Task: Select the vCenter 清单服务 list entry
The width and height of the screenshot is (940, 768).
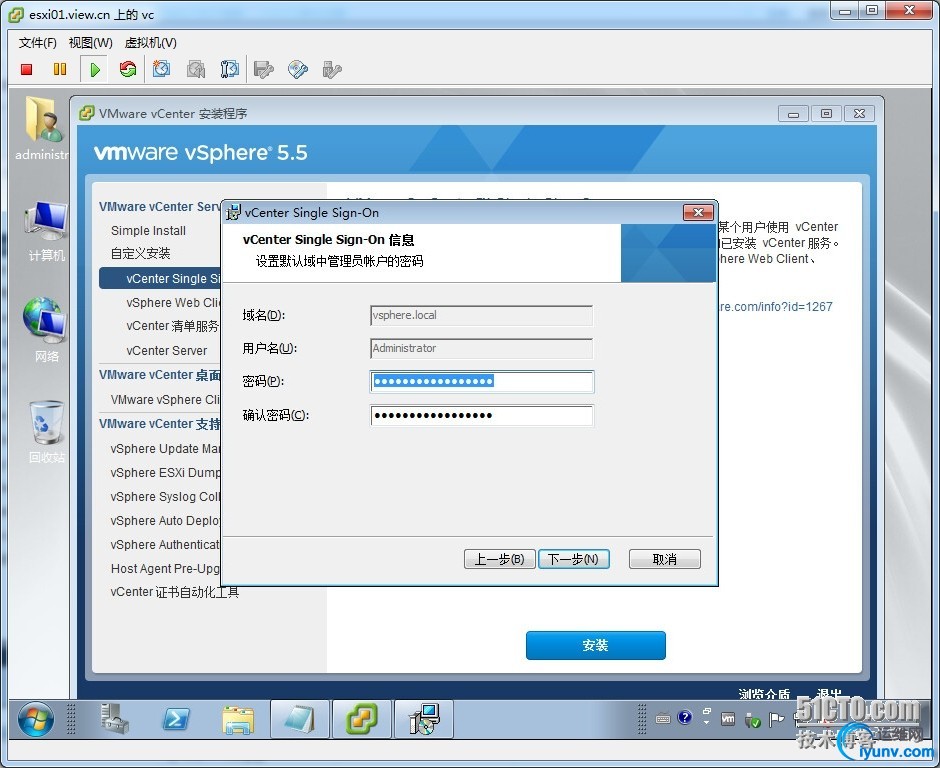Action: tap(173, 326)
